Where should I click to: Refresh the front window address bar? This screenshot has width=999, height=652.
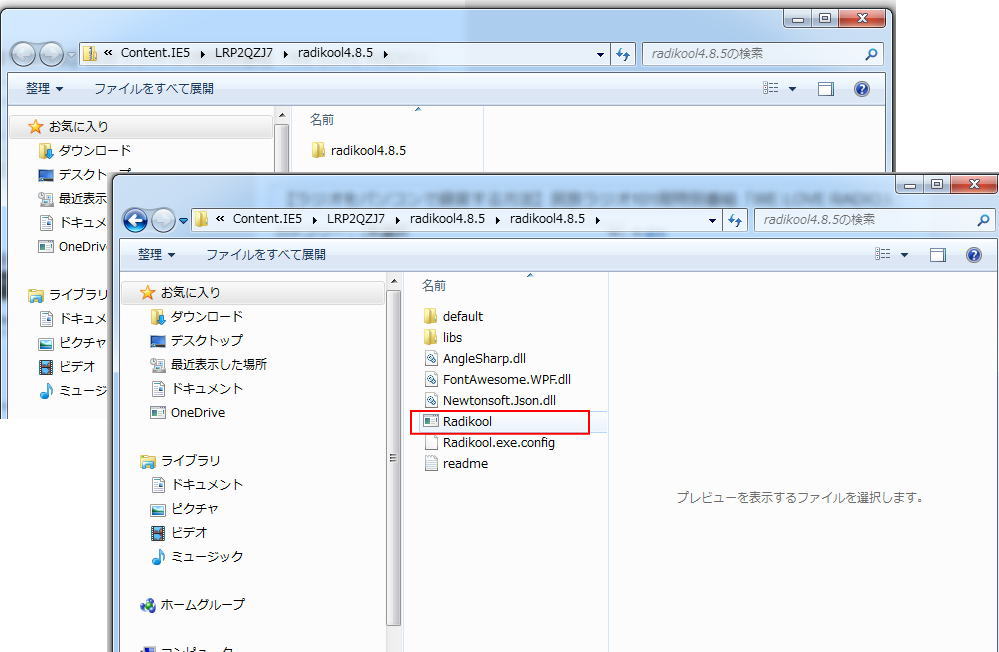click(735, 220)
